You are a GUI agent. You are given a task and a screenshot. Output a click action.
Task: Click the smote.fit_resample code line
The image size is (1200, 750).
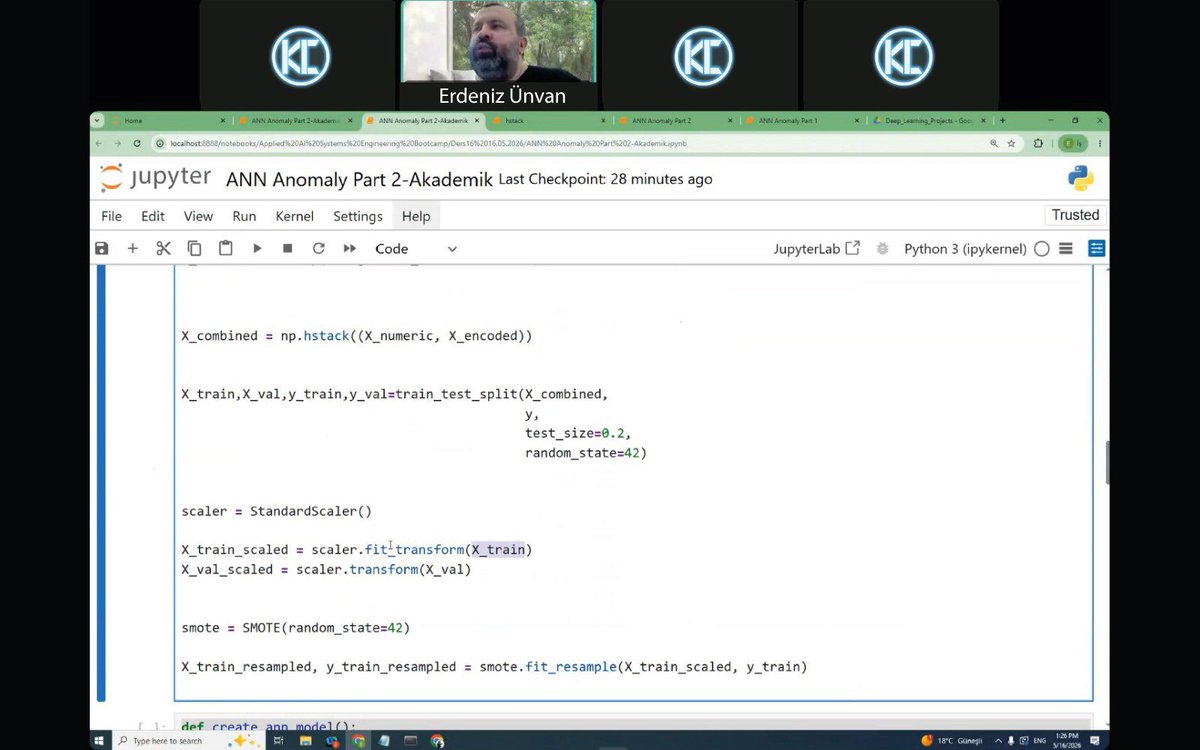[x=494, y=667]
